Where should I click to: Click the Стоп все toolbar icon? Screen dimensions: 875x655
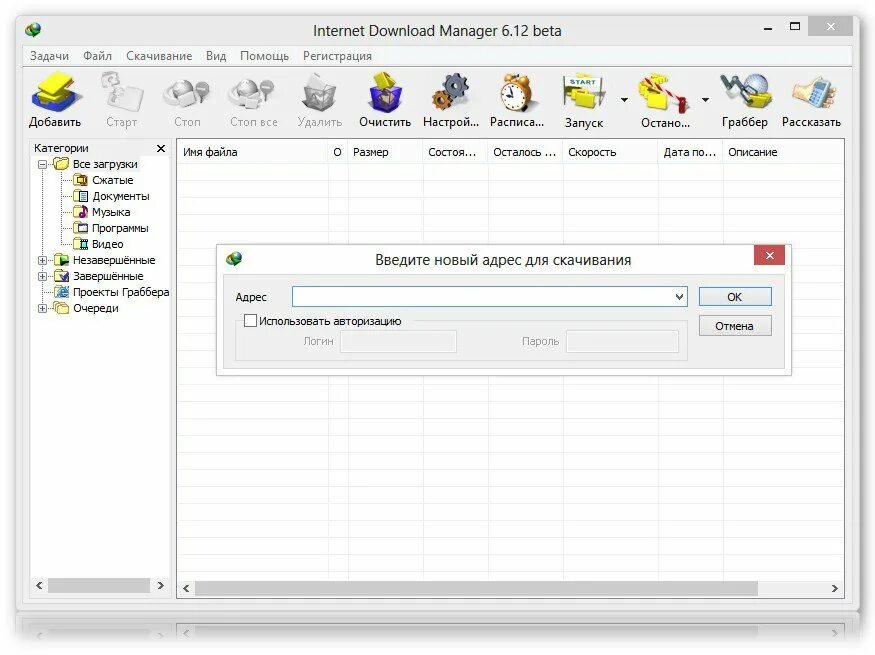point(253,93)
